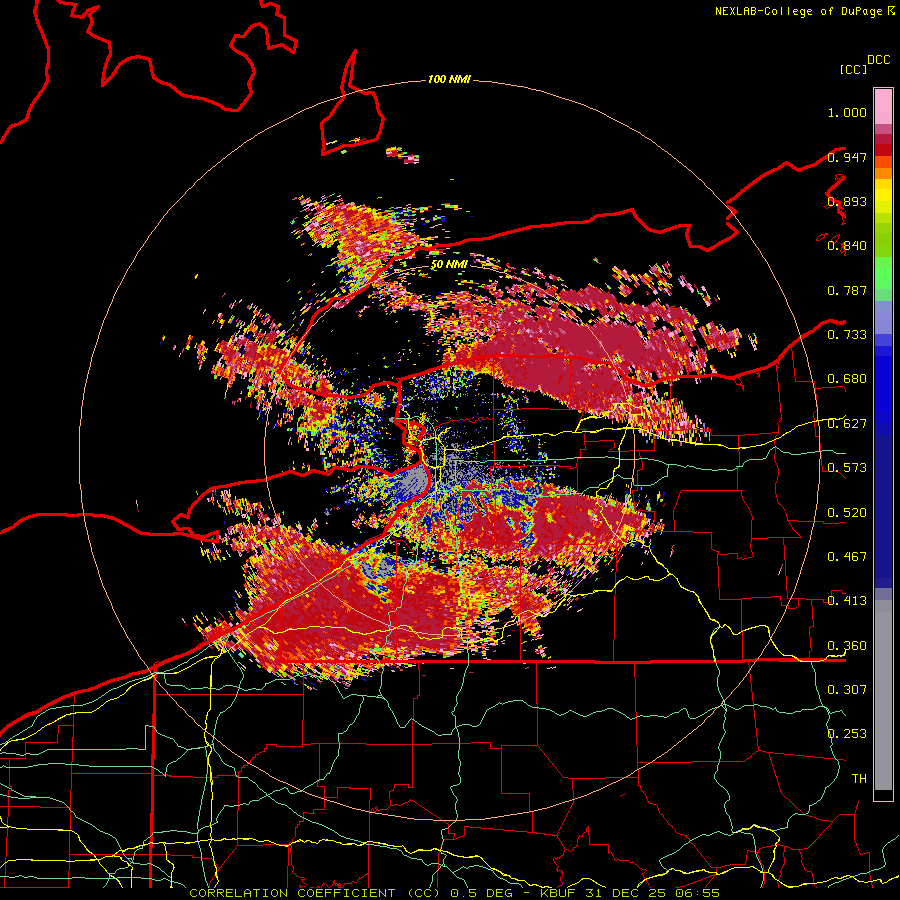Click the 0.360 scale value
This screenshot has width=900, height=900.
click(x=847, y=646)
